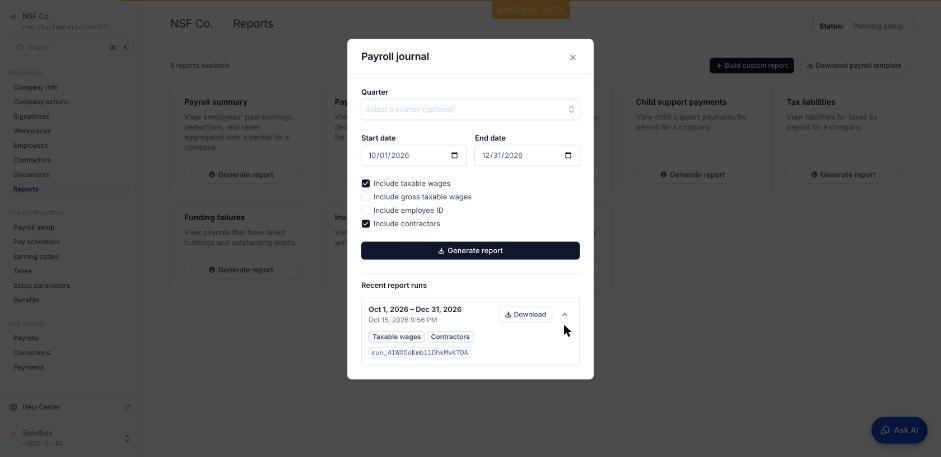
Task: Check Include employee ID checkbox
Action: pyautogui.click(x=365, y=211)
